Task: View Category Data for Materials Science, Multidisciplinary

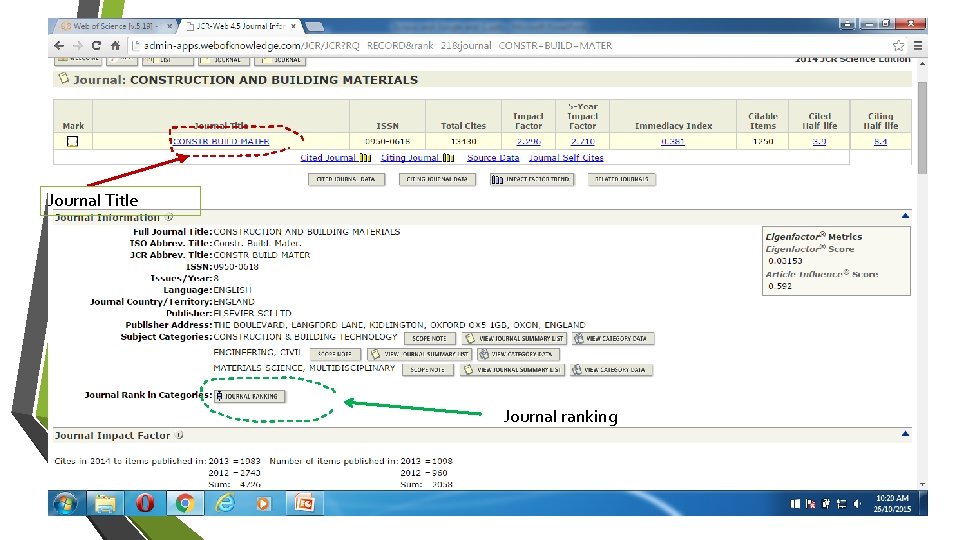Action: [x=611, y=370]
